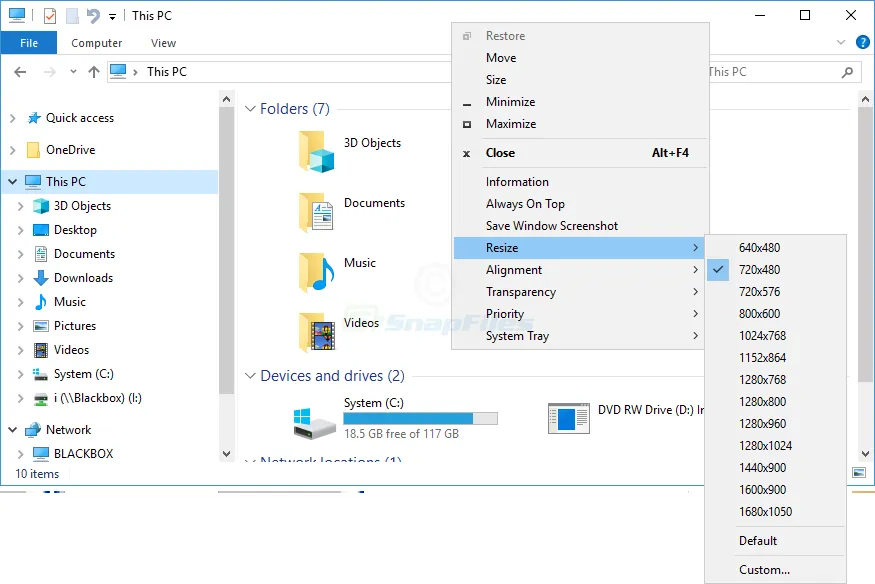Select i (\\Blackbox) (I:) network drive
The height and width of the screenshot is (584, 875).
tap(98, 398)
